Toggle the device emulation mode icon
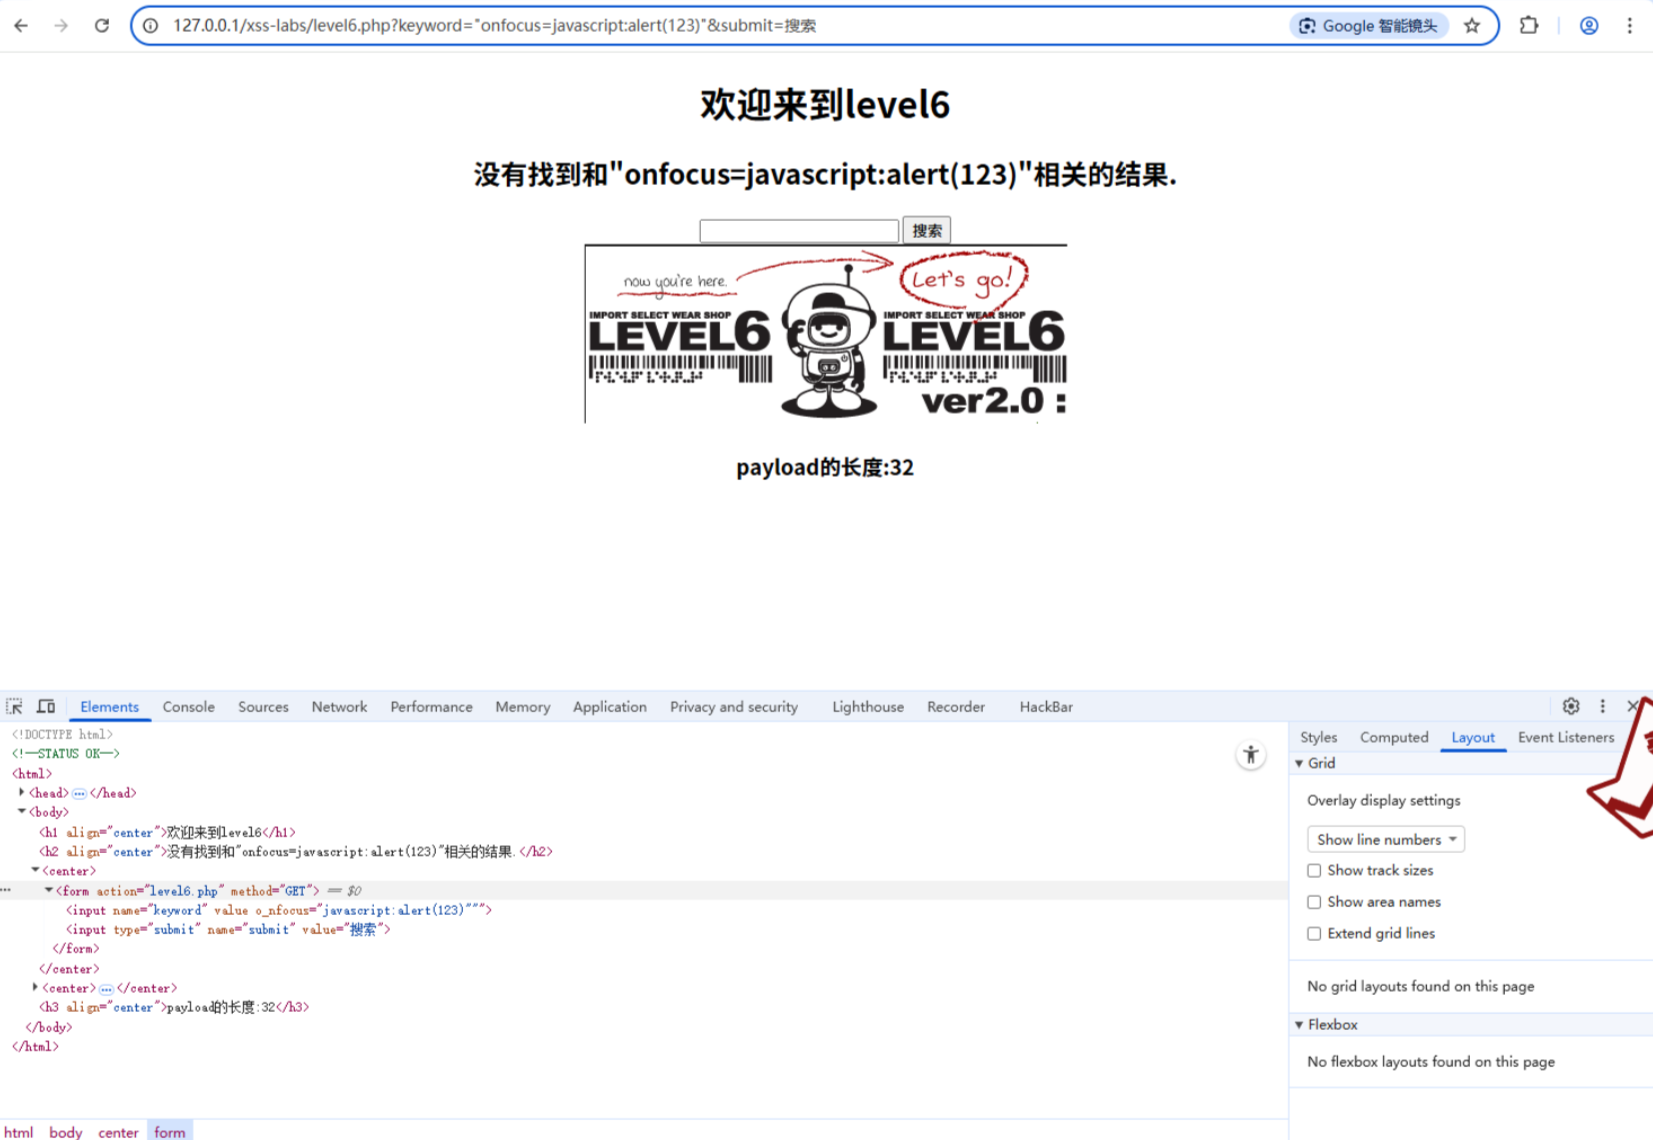 click(x=45, y=706)
